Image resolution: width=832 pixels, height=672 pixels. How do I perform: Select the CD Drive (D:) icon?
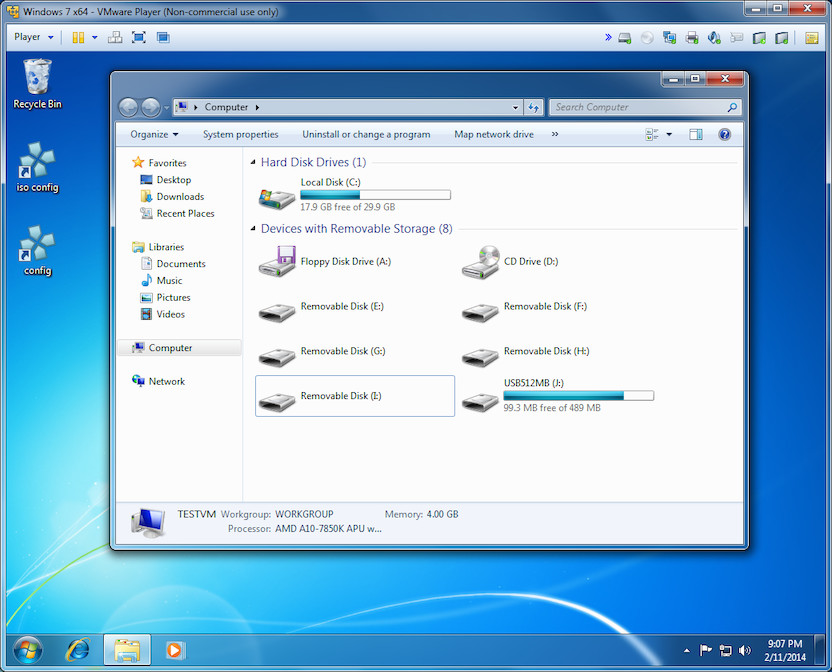pos(481,261)
